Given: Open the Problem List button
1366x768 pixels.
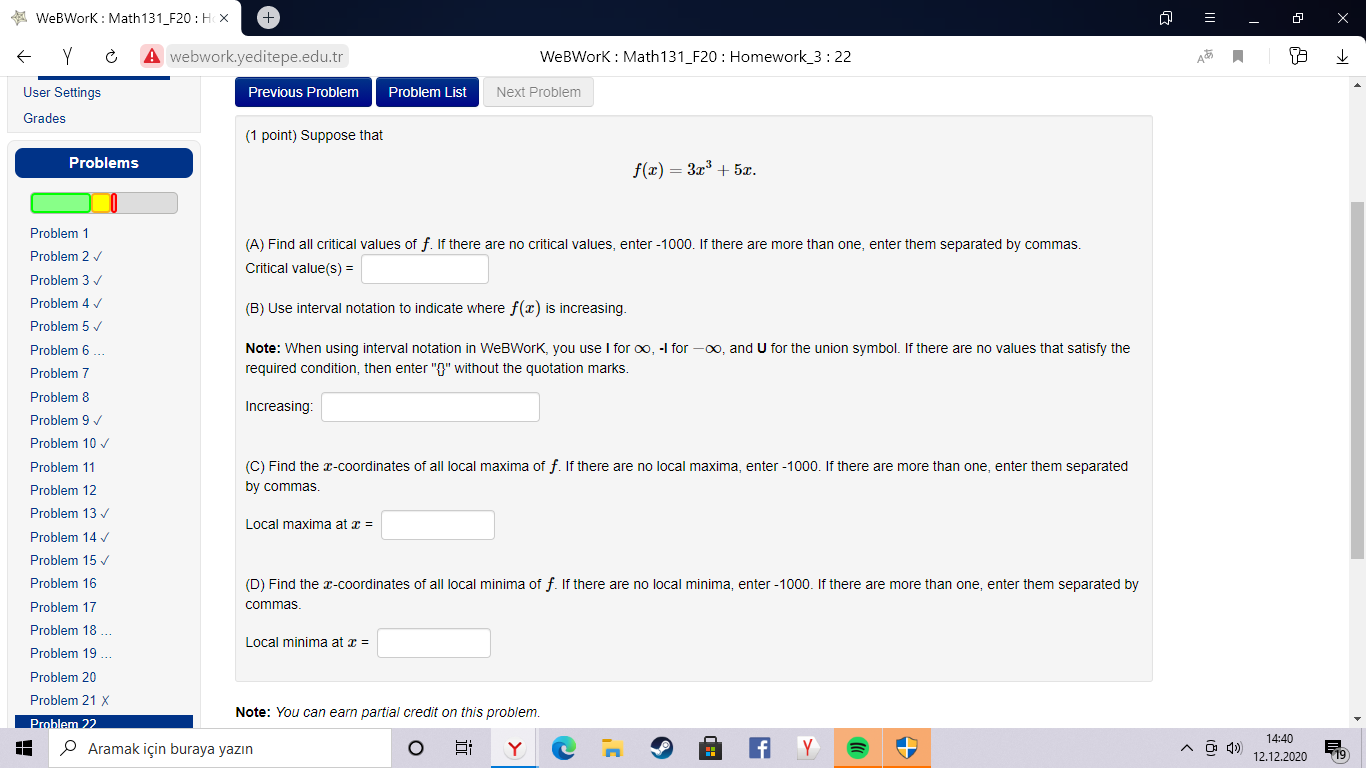Looking at the screenshot, I should [427, 92].
